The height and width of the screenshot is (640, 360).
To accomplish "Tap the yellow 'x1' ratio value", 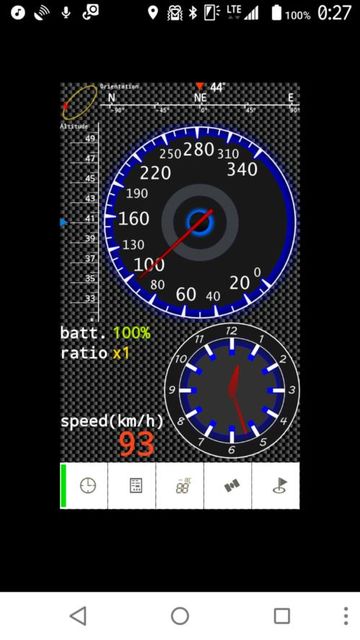I will pyautogui.click(x=121, y=353).
